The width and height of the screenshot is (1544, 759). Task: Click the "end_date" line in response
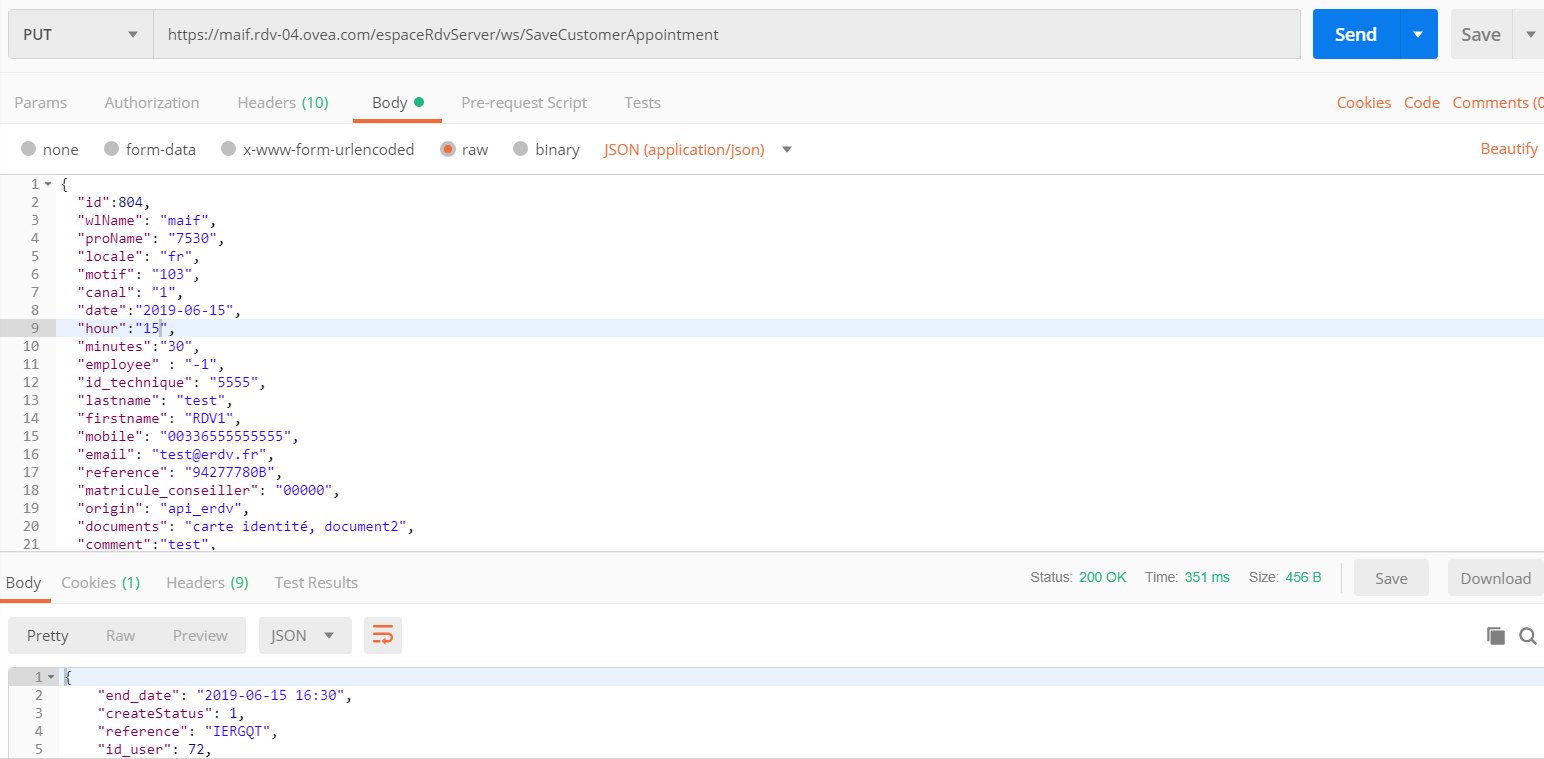pos(225,695)
